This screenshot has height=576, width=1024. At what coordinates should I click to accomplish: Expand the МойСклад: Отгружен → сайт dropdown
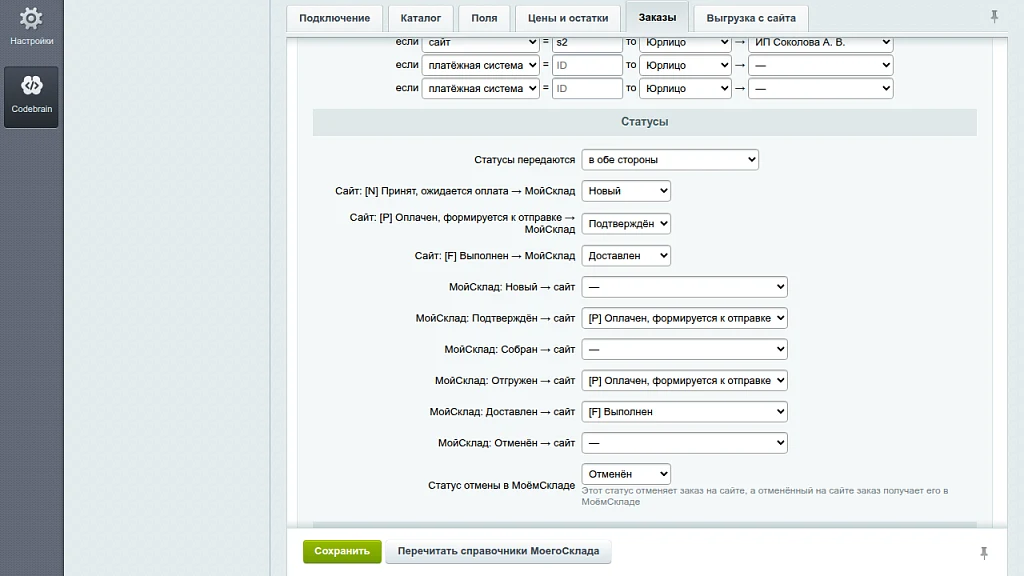[x=684, y=380]
